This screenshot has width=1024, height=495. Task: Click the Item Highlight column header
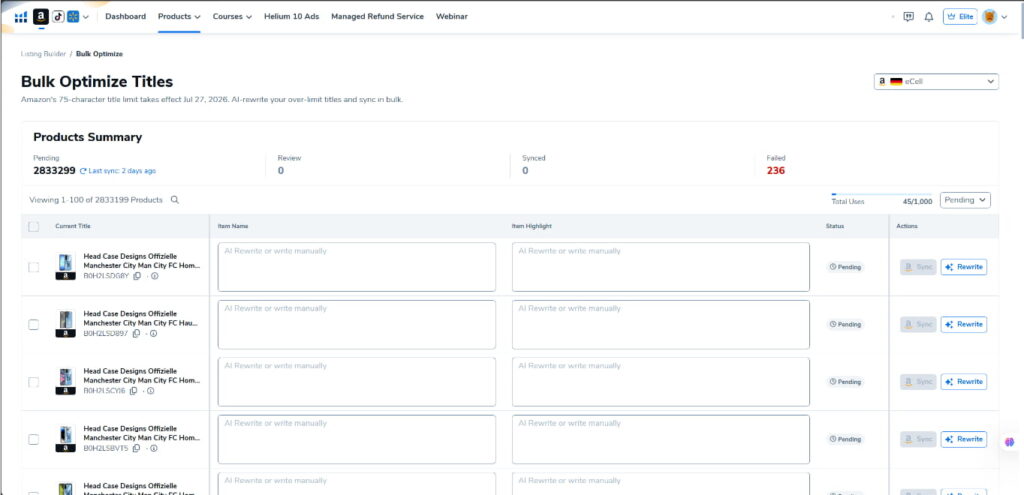tap(532, 227)
